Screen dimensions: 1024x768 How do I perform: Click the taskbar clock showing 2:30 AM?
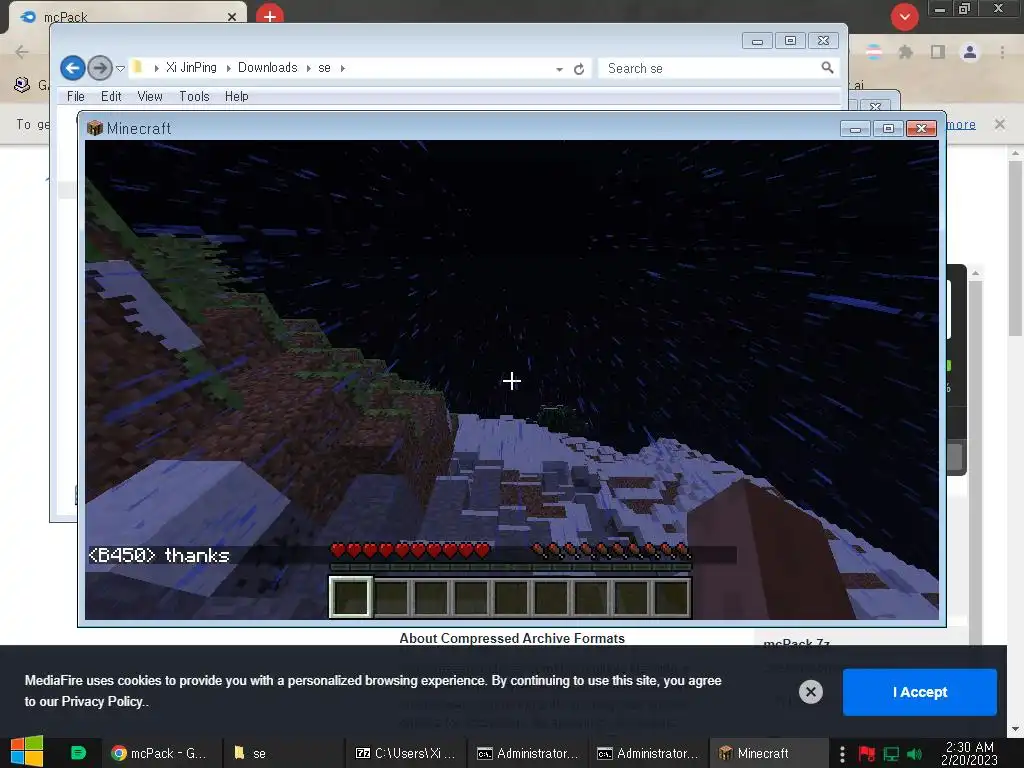pos(970,753)
